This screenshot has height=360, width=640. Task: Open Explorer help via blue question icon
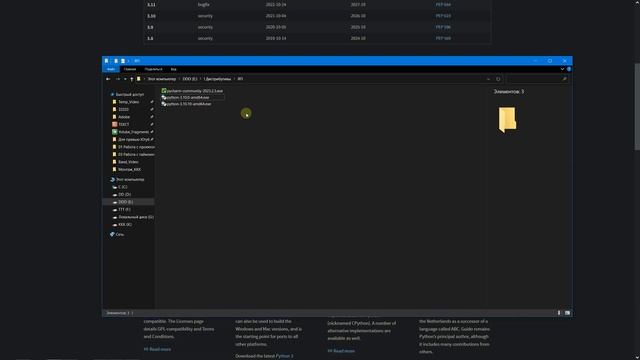coord(569,69)
